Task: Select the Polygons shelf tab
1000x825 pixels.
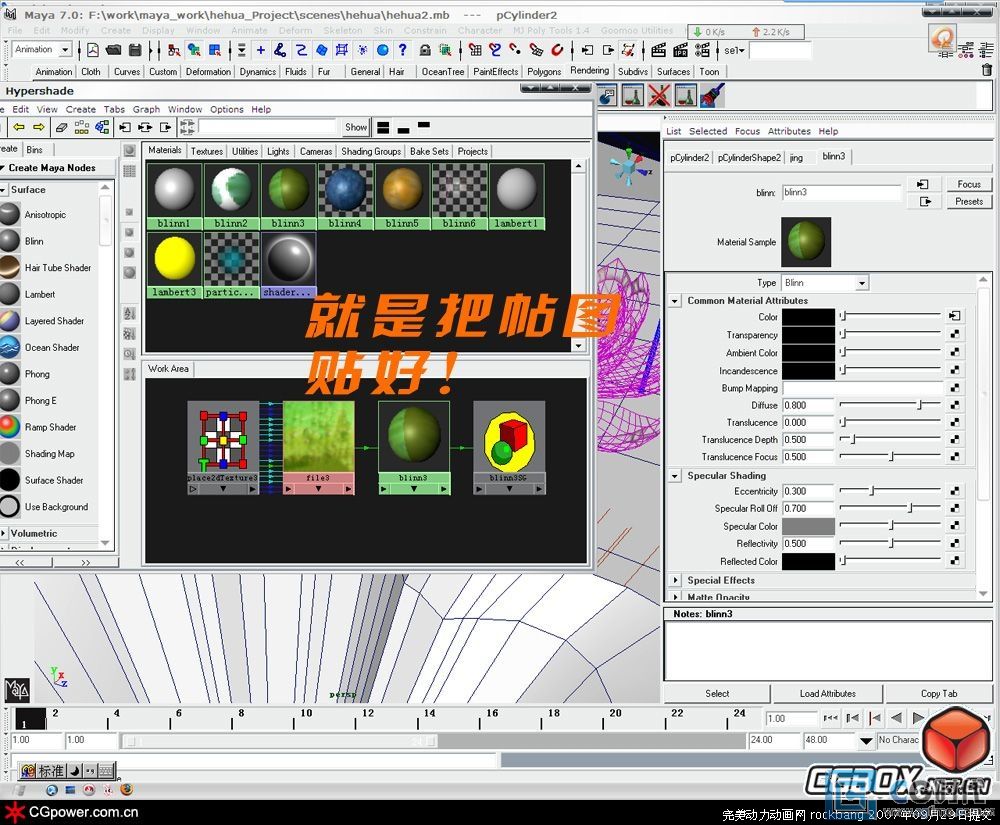Action: pyautogui.click(x=544, y=71)
